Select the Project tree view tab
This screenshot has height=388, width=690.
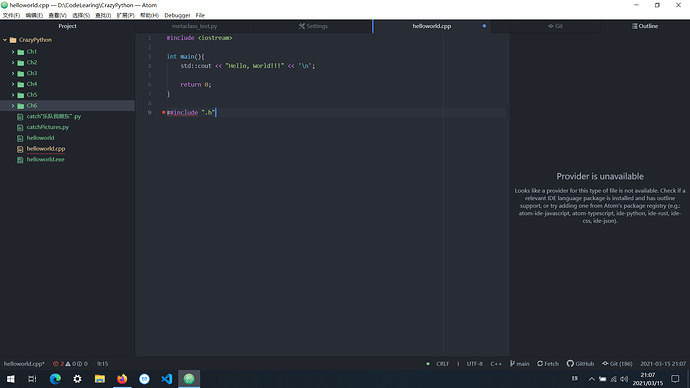pos(67,26)
